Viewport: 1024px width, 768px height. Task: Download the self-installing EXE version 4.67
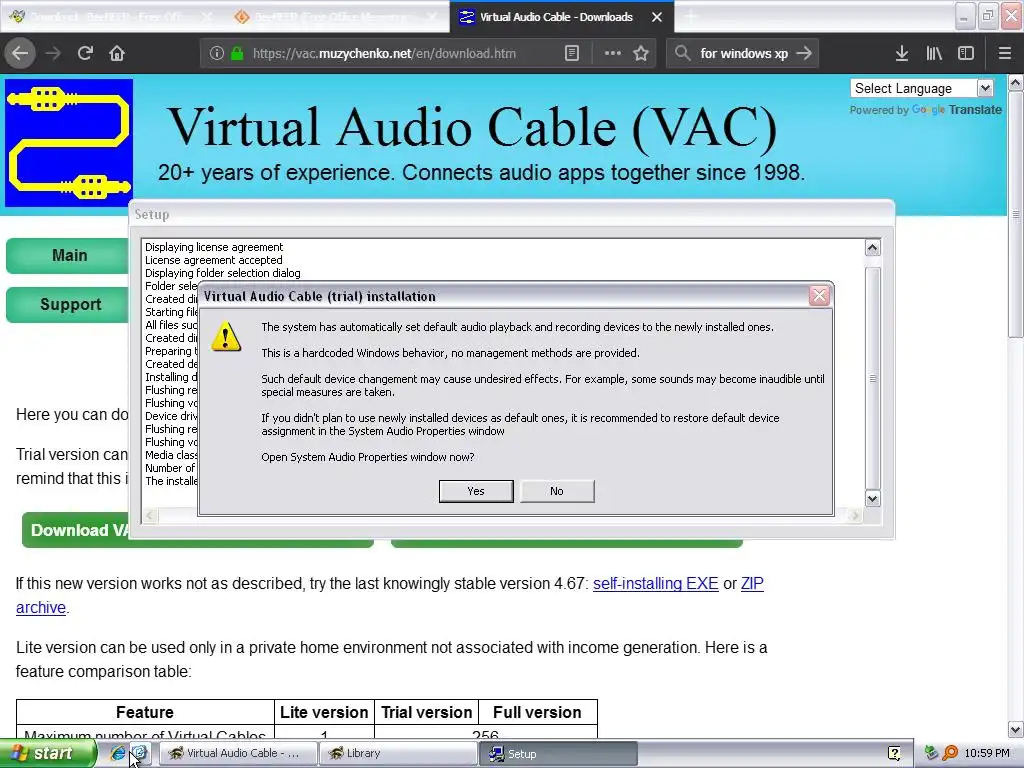(656, 583)
